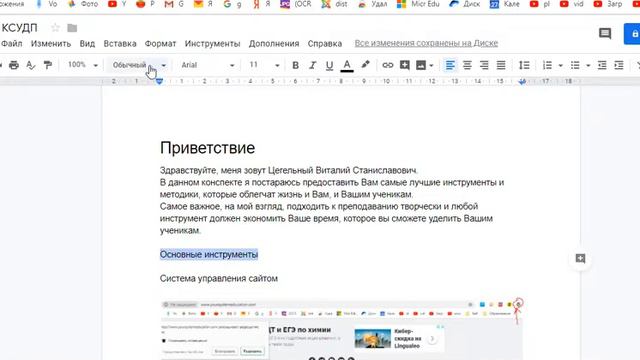This screenshot has width=640, height=360.
Task: Align text to the left
Action: (450, 65)
